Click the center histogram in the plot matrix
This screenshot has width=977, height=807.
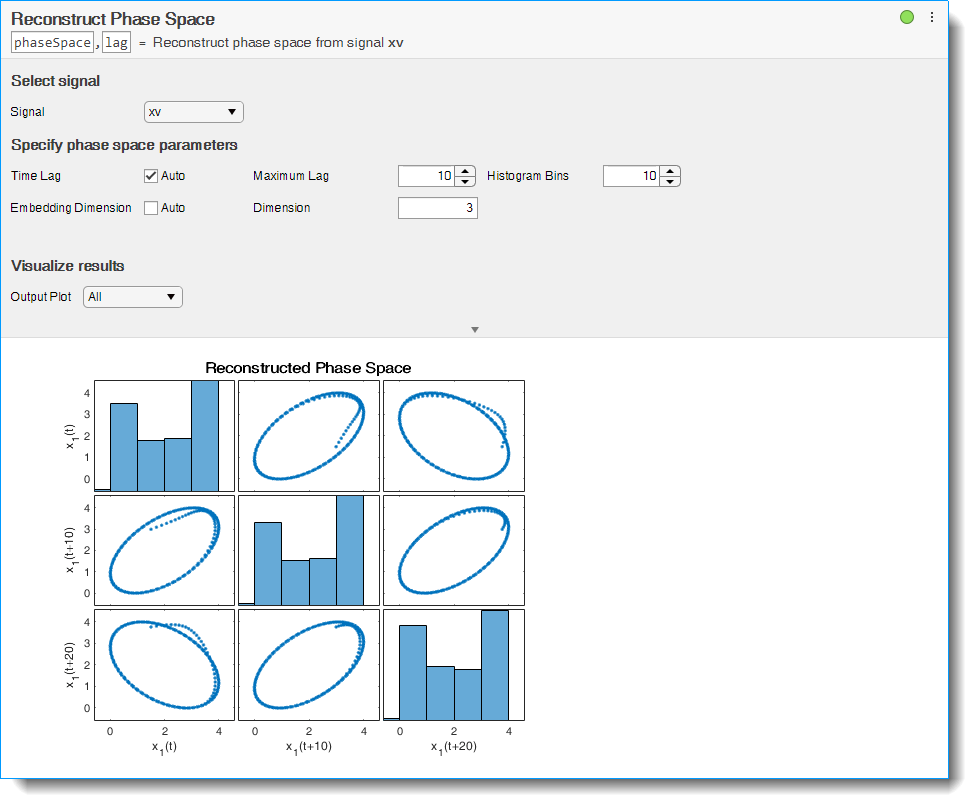(309, 550)
